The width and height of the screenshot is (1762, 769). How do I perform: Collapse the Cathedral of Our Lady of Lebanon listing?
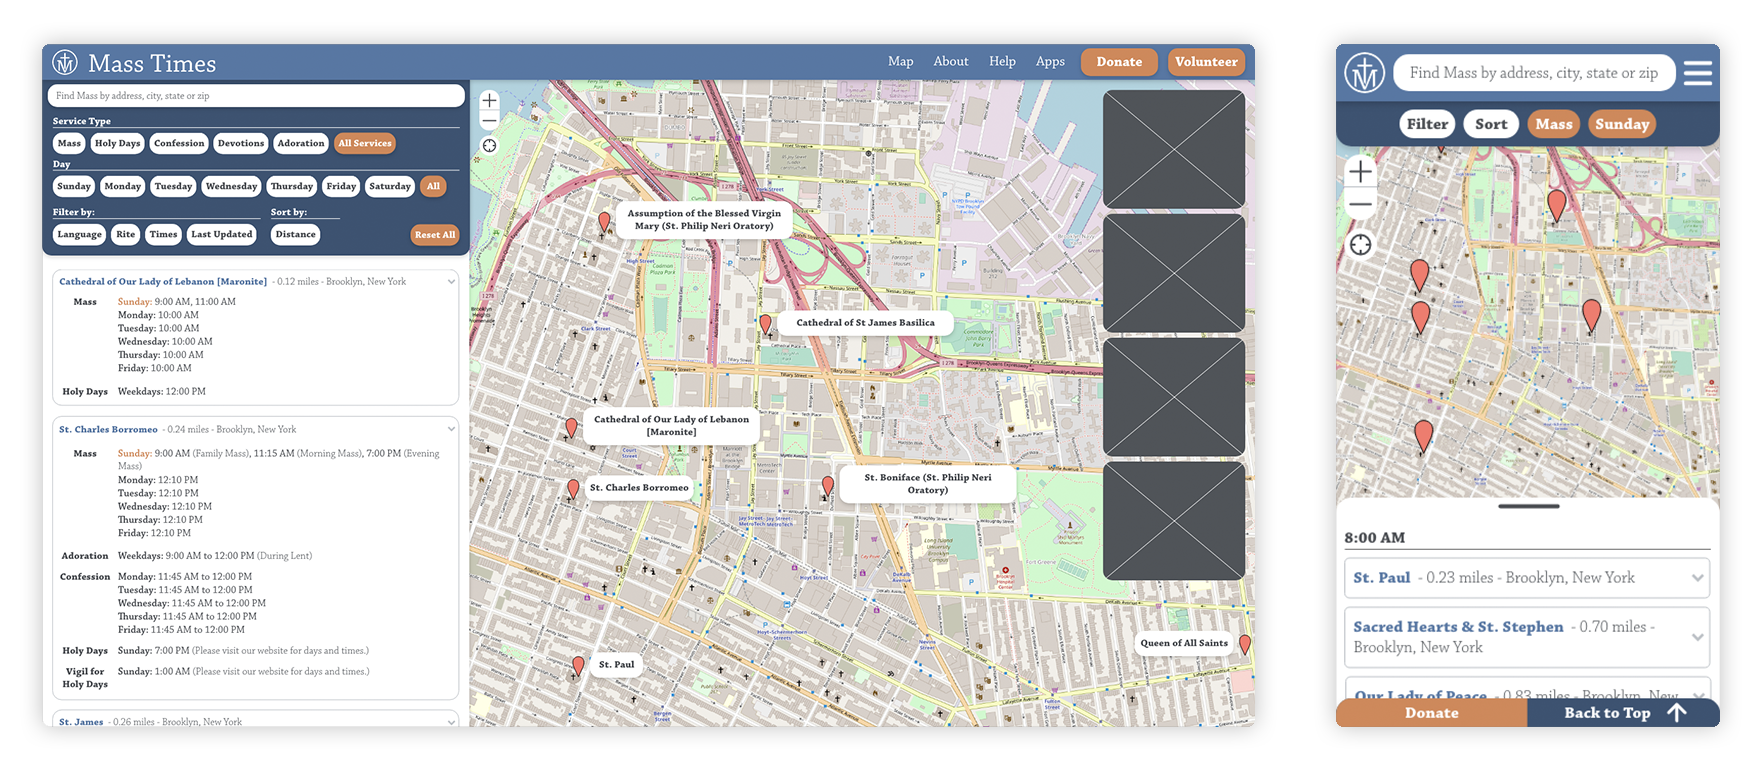click(451, 282)
